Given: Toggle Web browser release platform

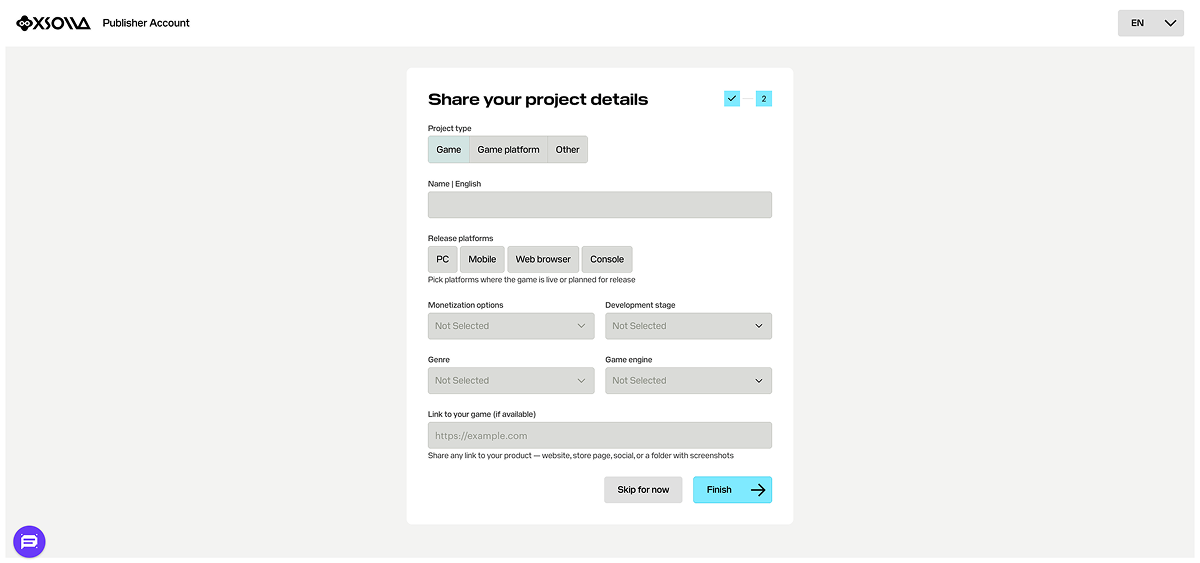Looking at the screenshot, I should (x=543, y=259).
